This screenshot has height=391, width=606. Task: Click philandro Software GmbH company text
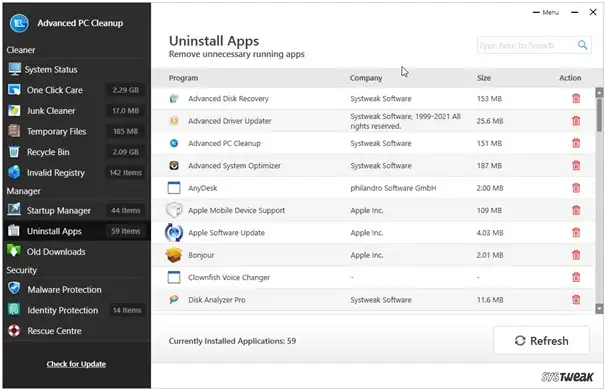[x=393, y=188]
